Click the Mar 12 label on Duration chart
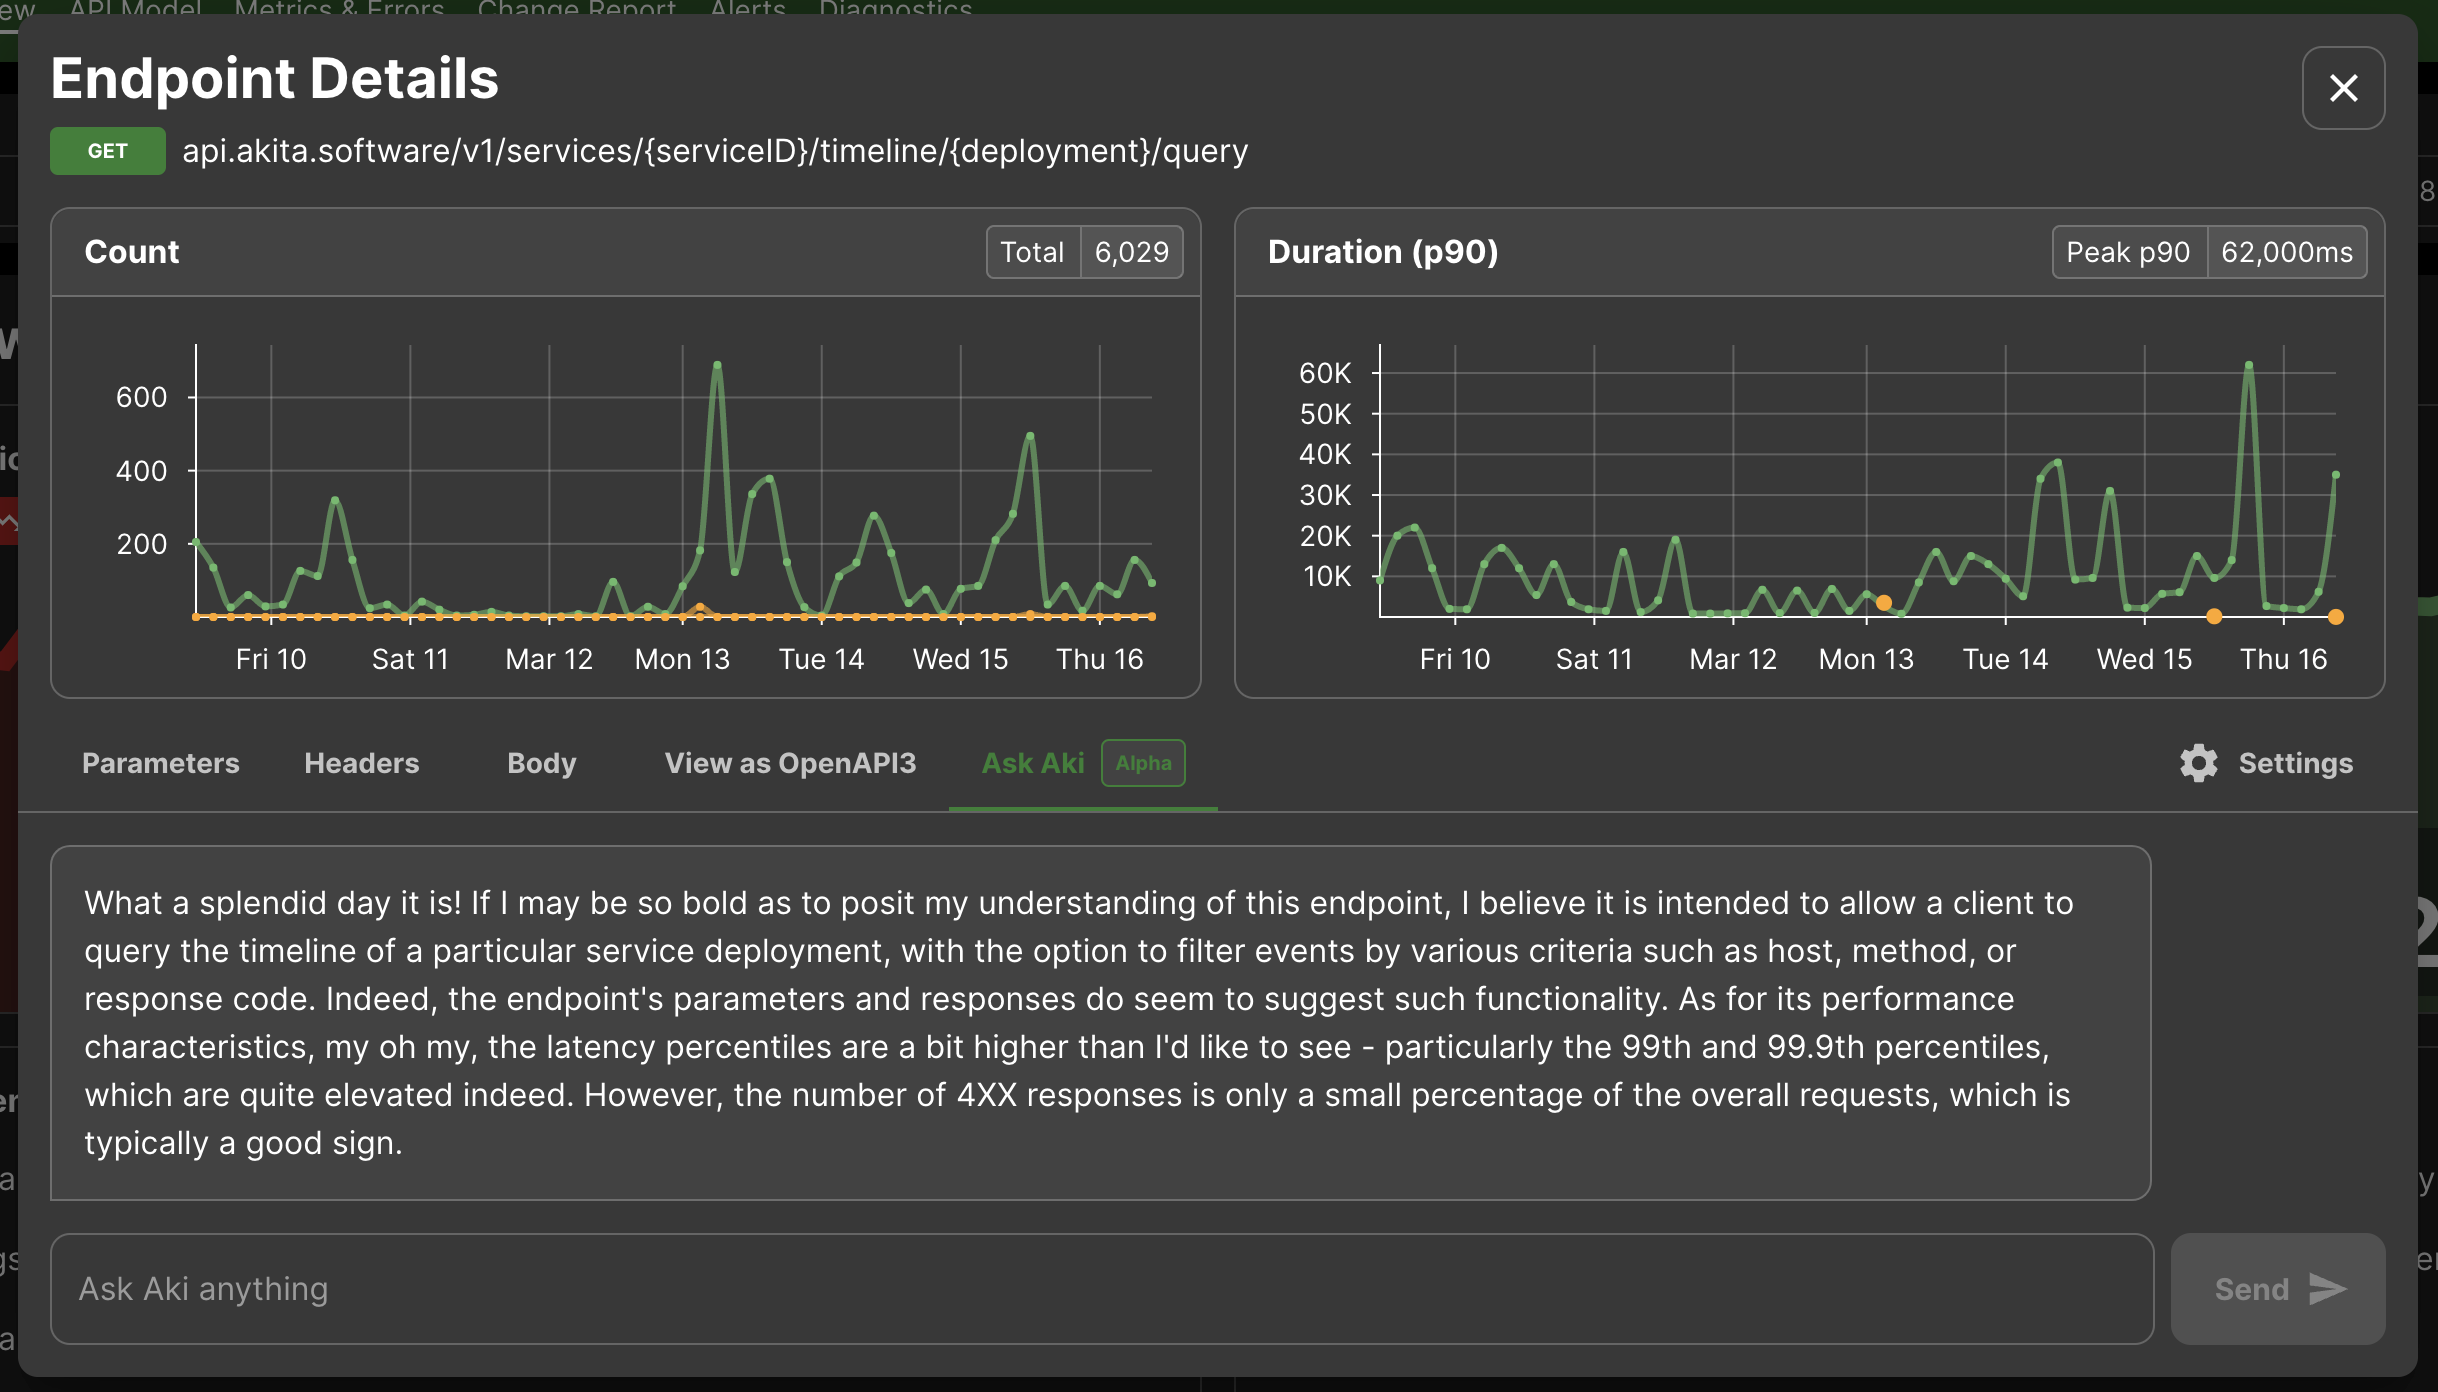 (1733, 659)
